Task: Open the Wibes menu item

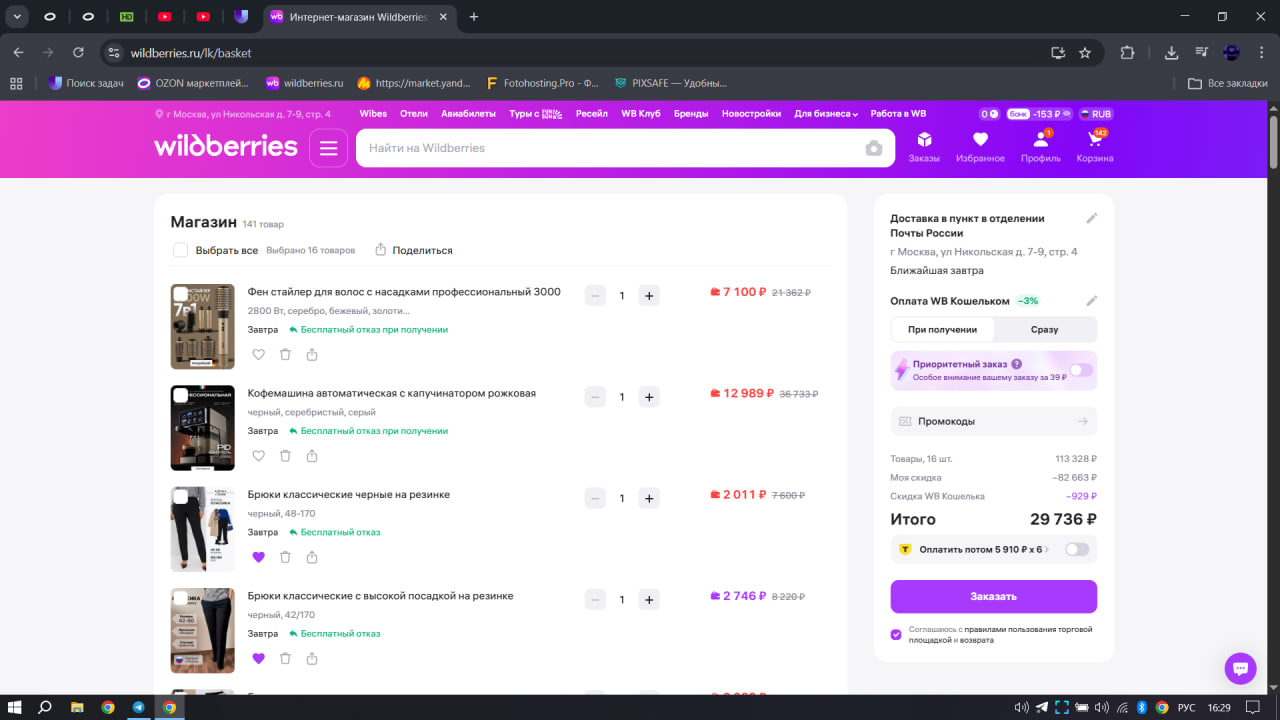Action: point(373,114)
